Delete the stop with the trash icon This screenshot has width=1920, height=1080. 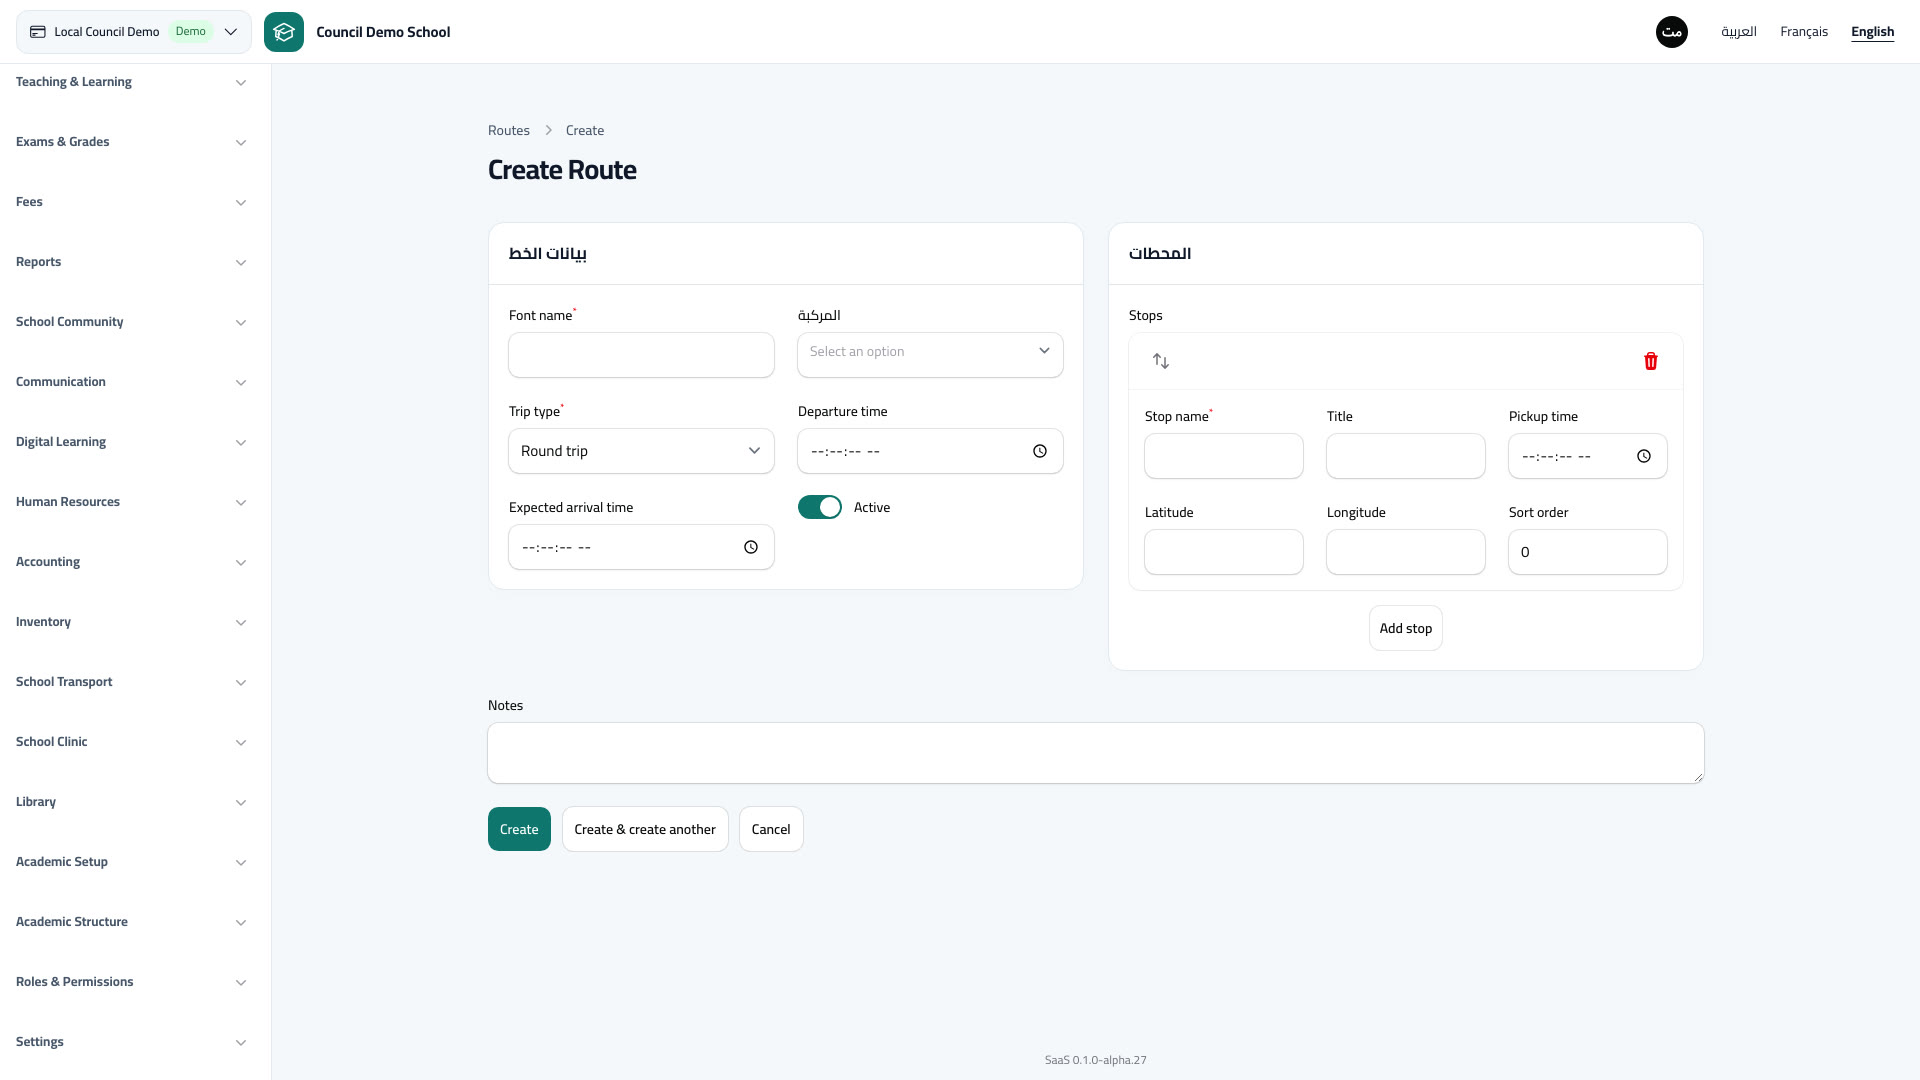[1651, 361]
